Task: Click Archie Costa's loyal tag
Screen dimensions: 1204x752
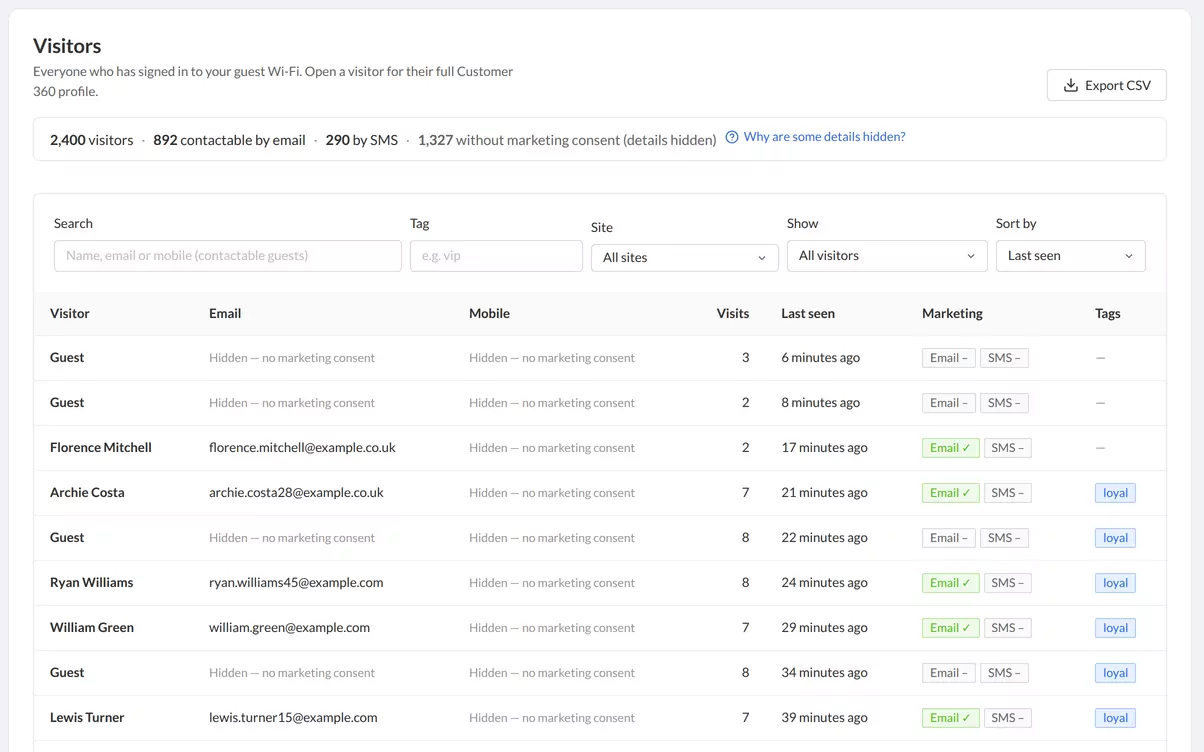Action: click(1115, 493)
